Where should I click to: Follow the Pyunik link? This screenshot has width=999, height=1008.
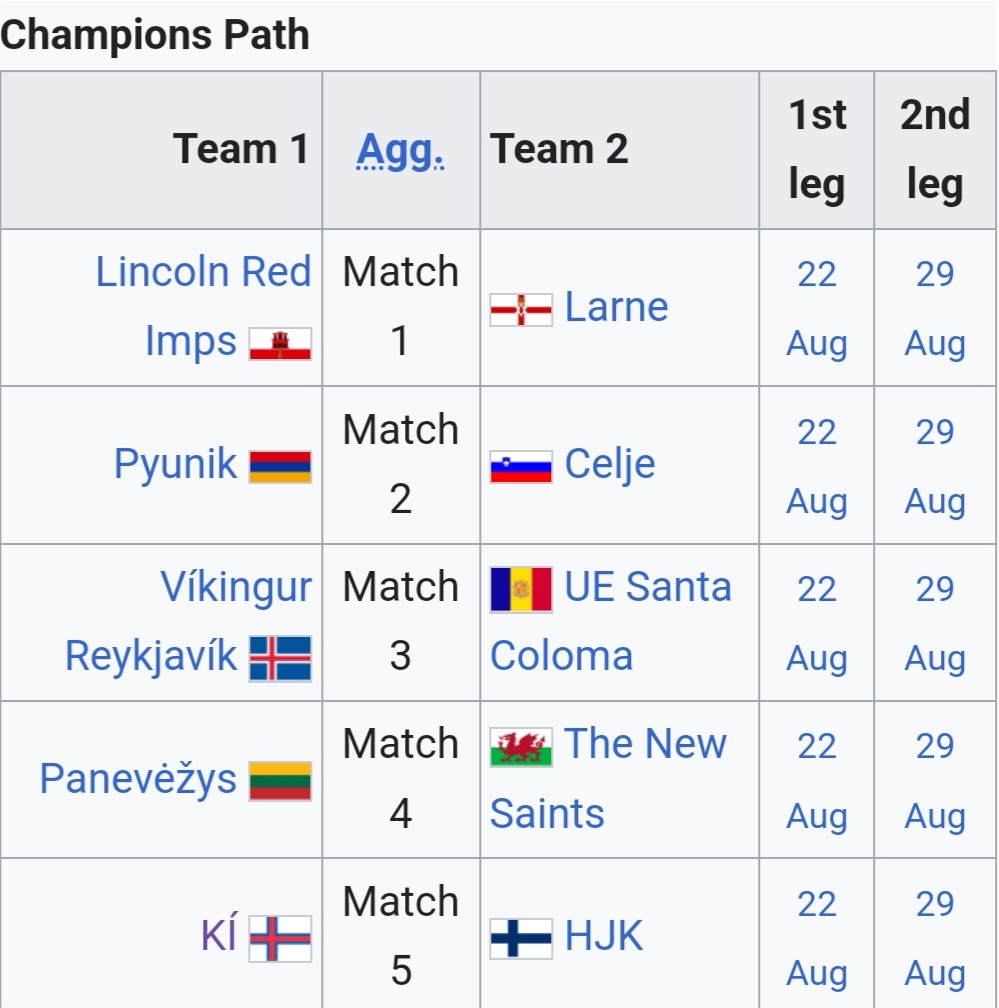[x=176, y=464]
